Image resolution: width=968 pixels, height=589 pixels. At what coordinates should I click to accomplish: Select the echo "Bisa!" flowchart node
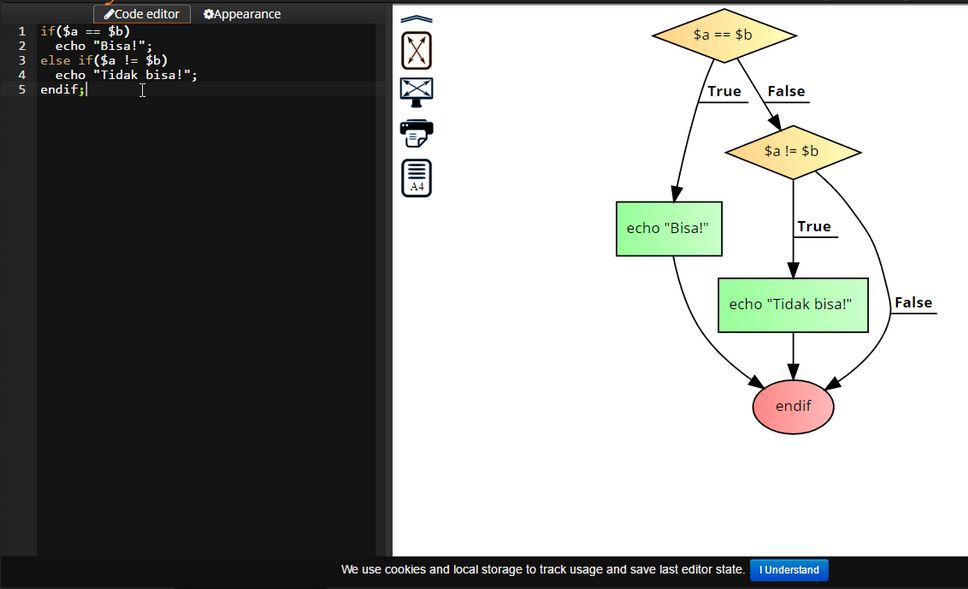(669, 228)
